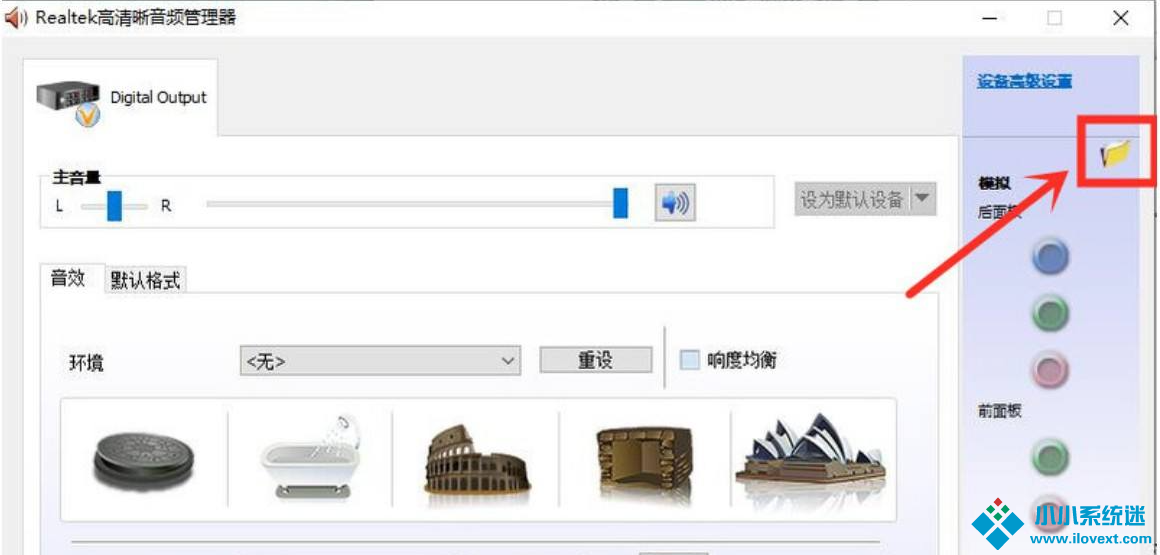
Task: Click the green front panel audio jack
Action: (1051, 456)
